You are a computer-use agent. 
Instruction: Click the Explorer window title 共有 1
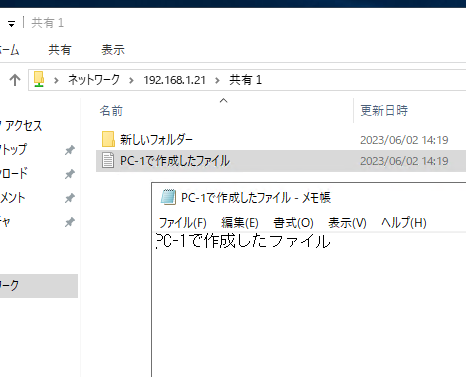[47, 23]
